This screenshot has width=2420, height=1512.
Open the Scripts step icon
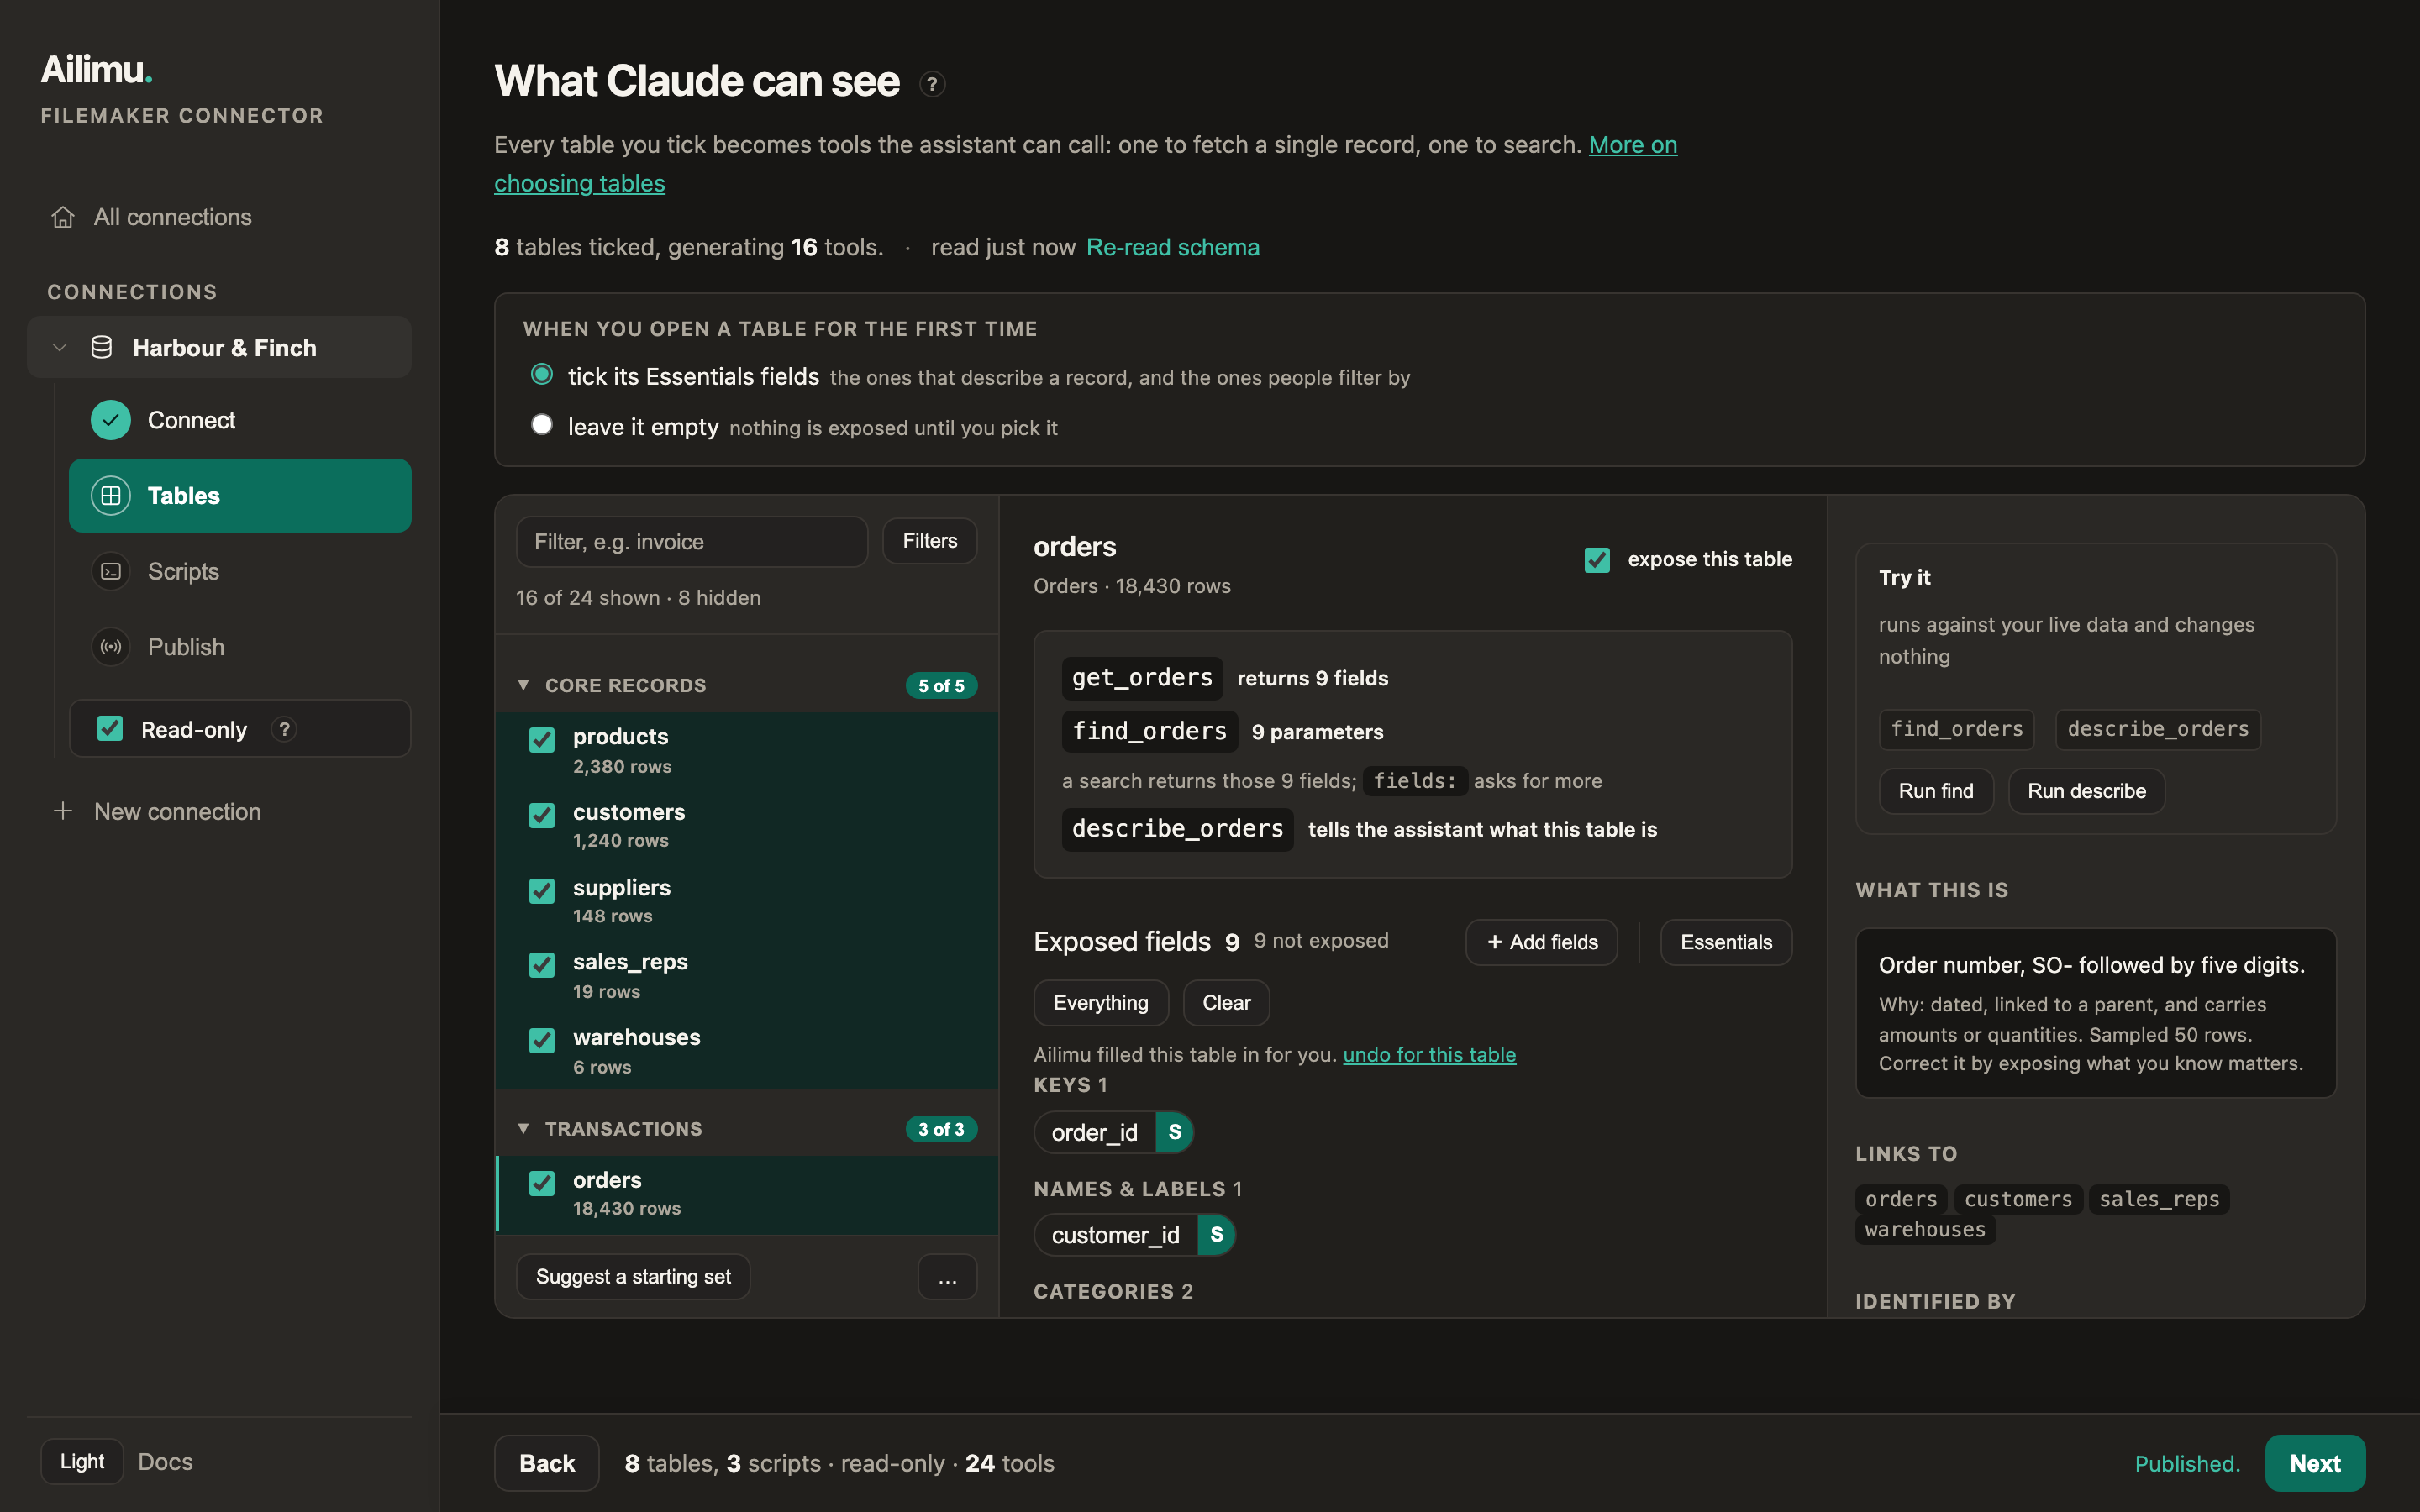[x=111, y=571]
